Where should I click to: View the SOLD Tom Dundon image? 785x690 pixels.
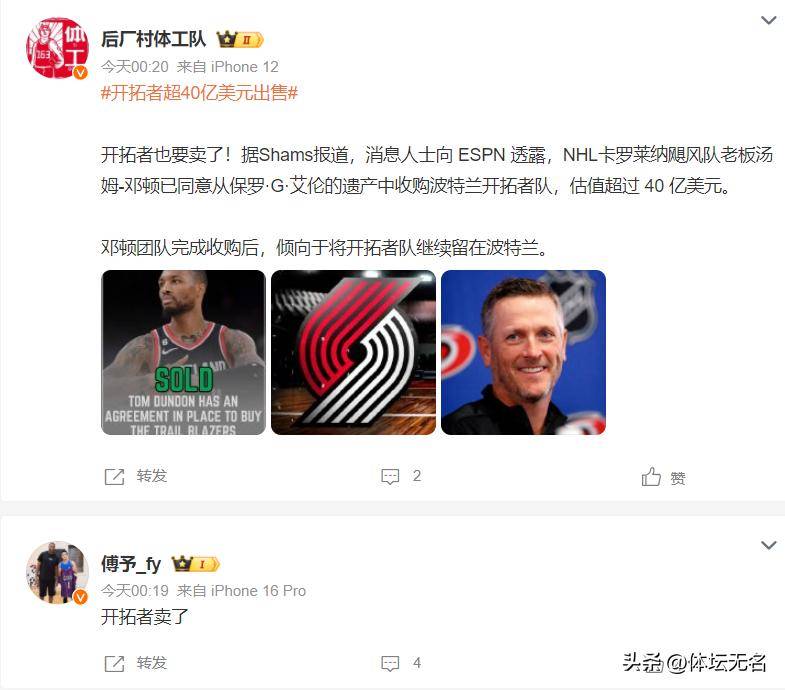(183, 352)
